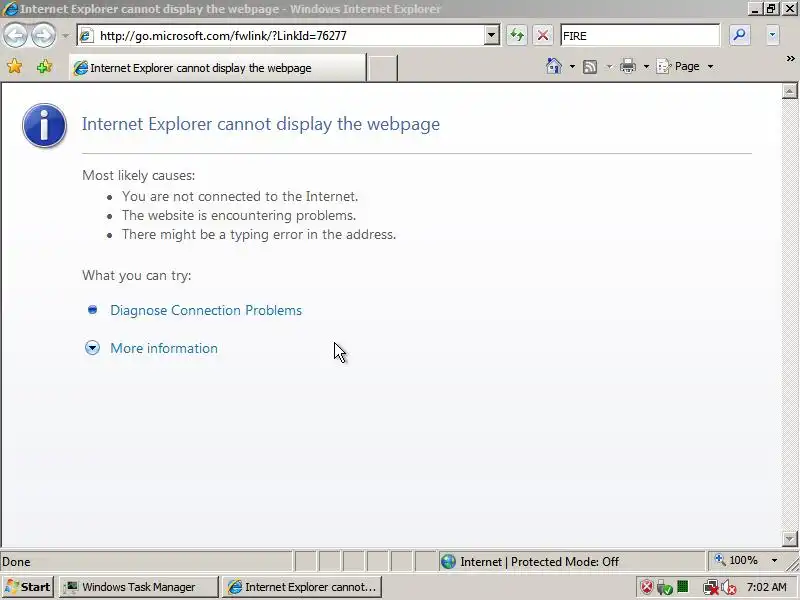Minimize the Internet Explorer window

[x=755, y=9]
